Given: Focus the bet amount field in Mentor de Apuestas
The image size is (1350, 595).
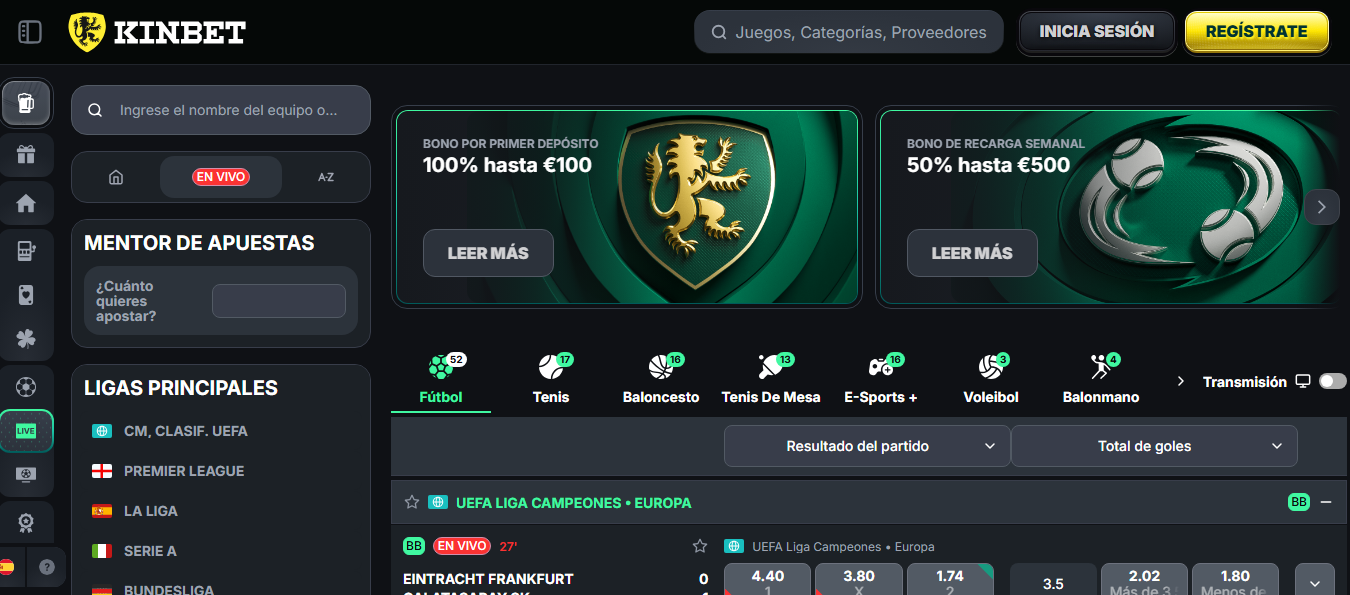Looking at the screenshot, I should point(279,301).
